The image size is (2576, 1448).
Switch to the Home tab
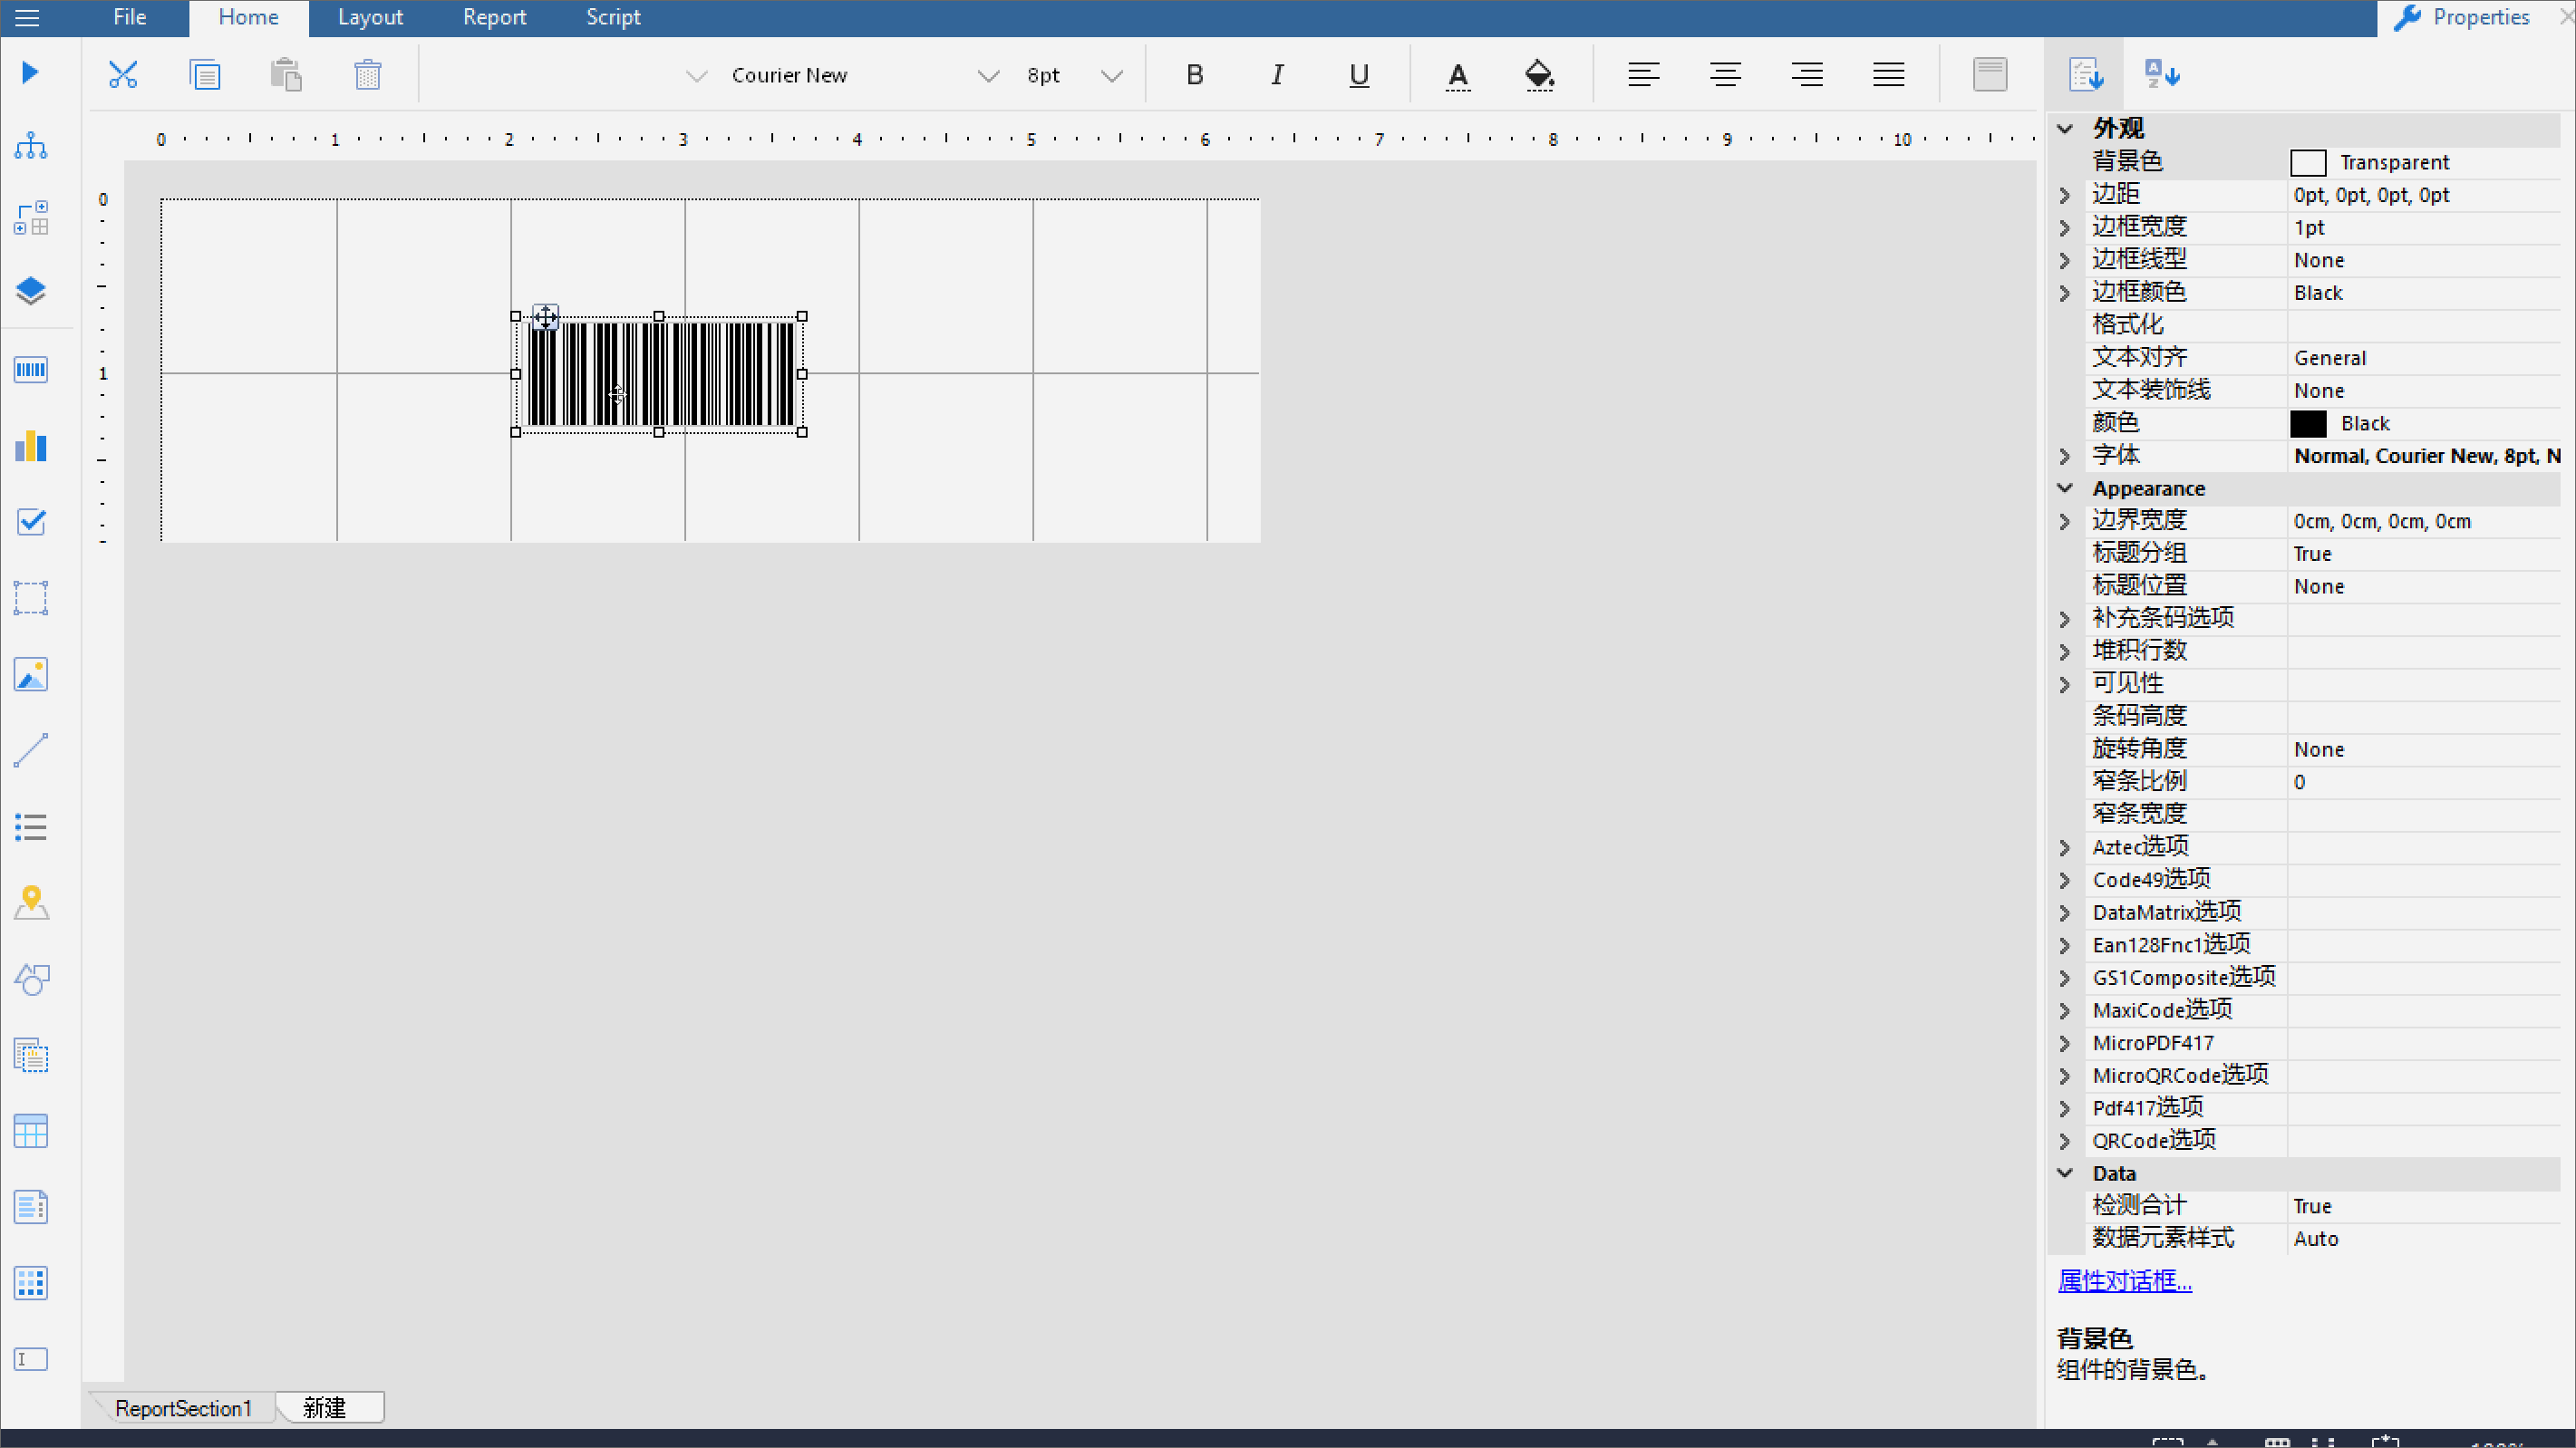click(x=248, y=17)
